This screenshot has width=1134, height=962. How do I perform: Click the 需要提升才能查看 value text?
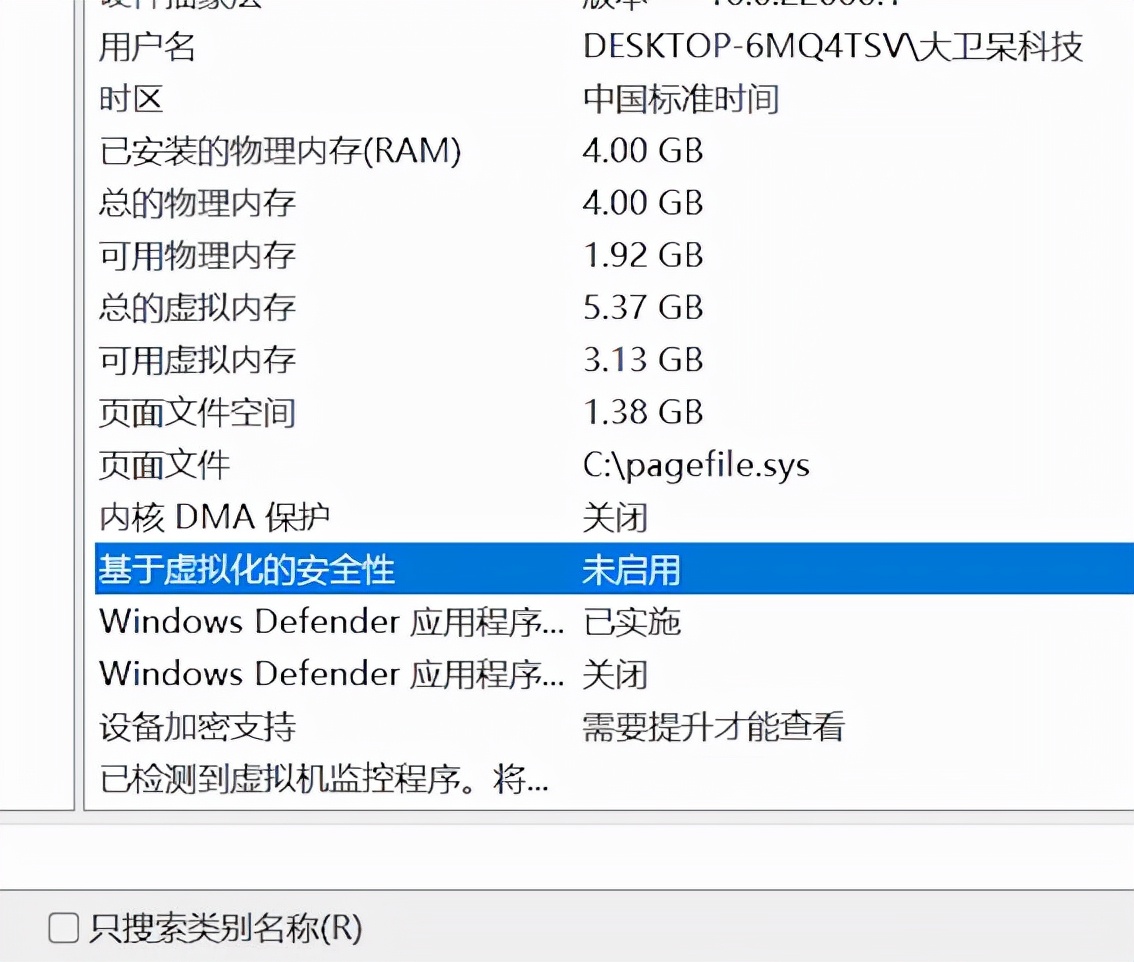714,729
